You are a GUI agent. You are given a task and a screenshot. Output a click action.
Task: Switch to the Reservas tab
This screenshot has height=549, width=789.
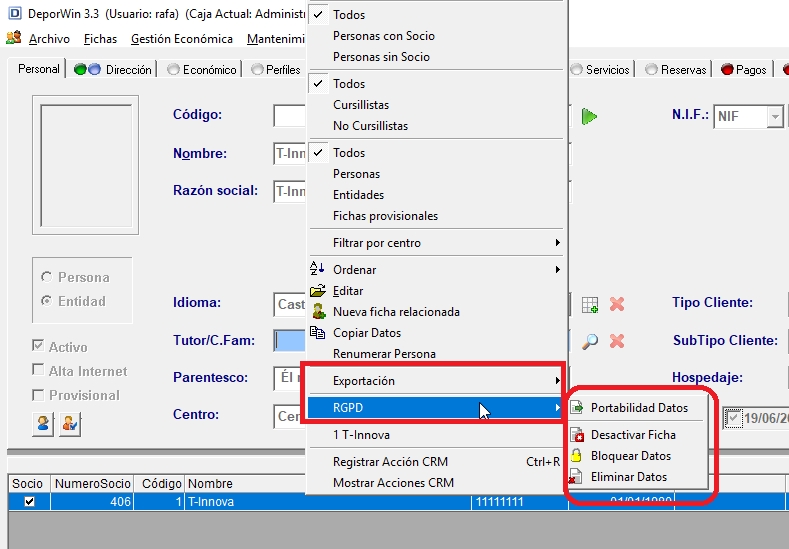(x=677, y=69)
